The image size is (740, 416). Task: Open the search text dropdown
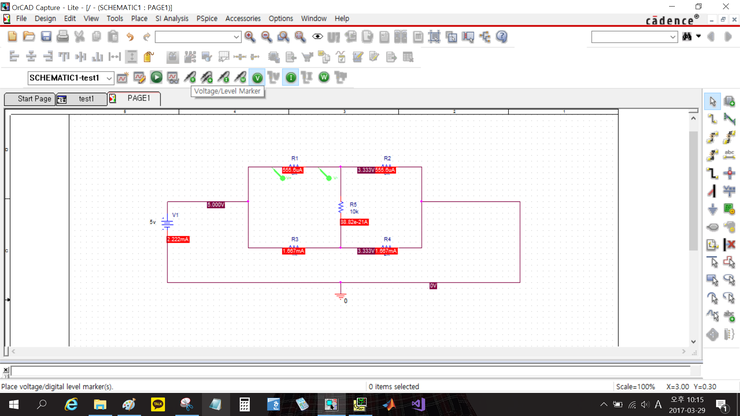tap(673, 37)
